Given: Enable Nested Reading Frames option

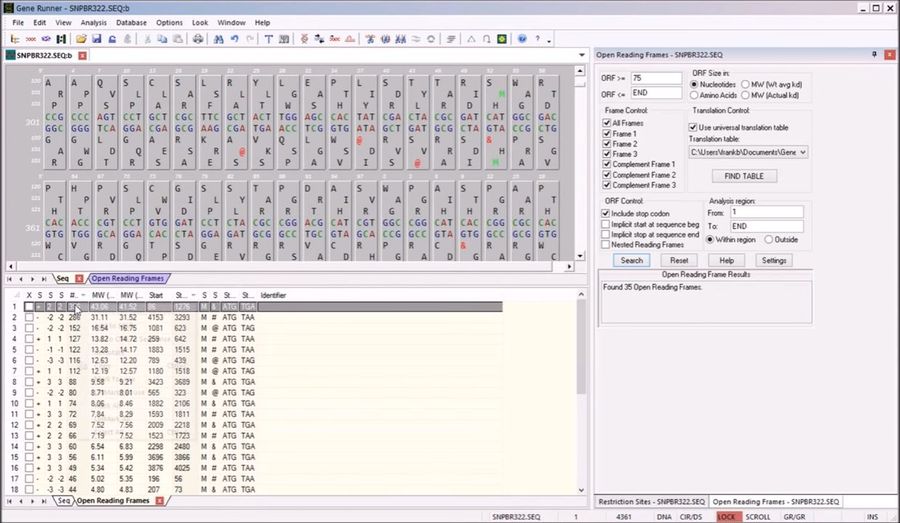Looking at the screenshot, I should click(x=604, y=244).
